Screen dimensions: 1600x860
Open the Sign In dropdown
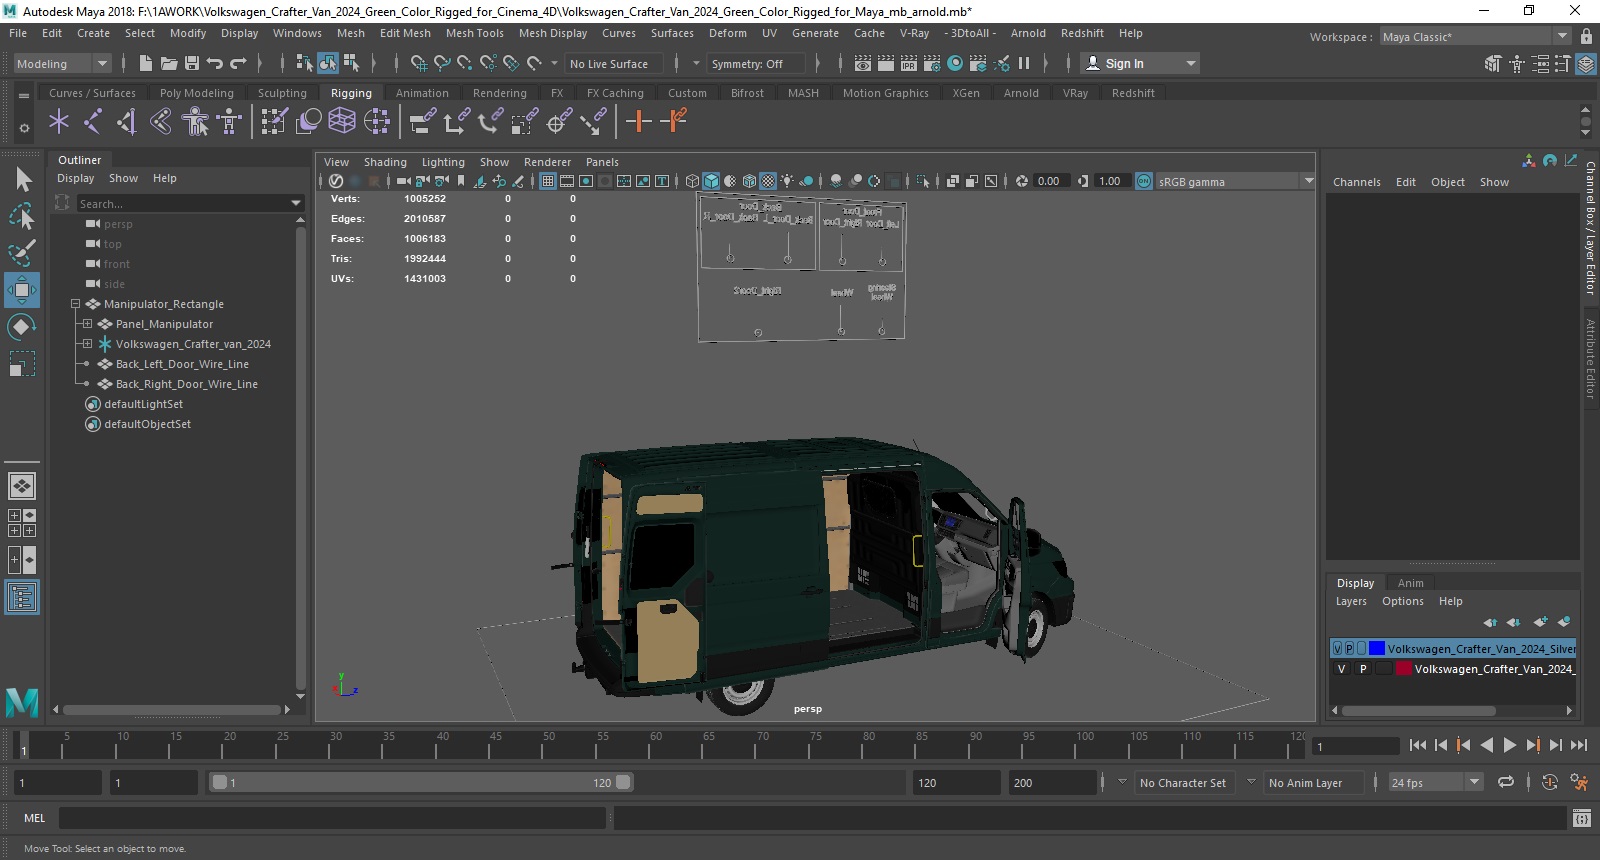point(1140,63)
